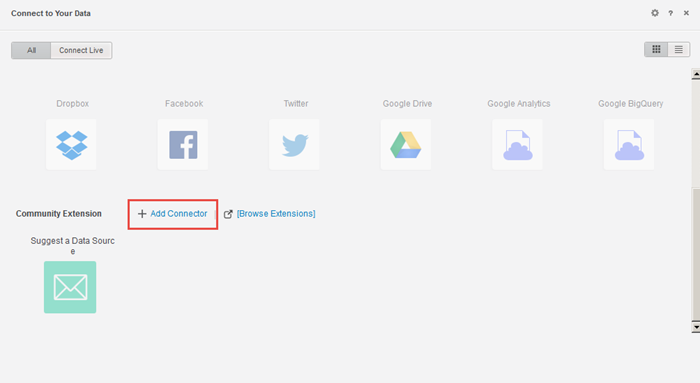Open the Dropbox connector icon
700x383 pixels.
[71, 145]
